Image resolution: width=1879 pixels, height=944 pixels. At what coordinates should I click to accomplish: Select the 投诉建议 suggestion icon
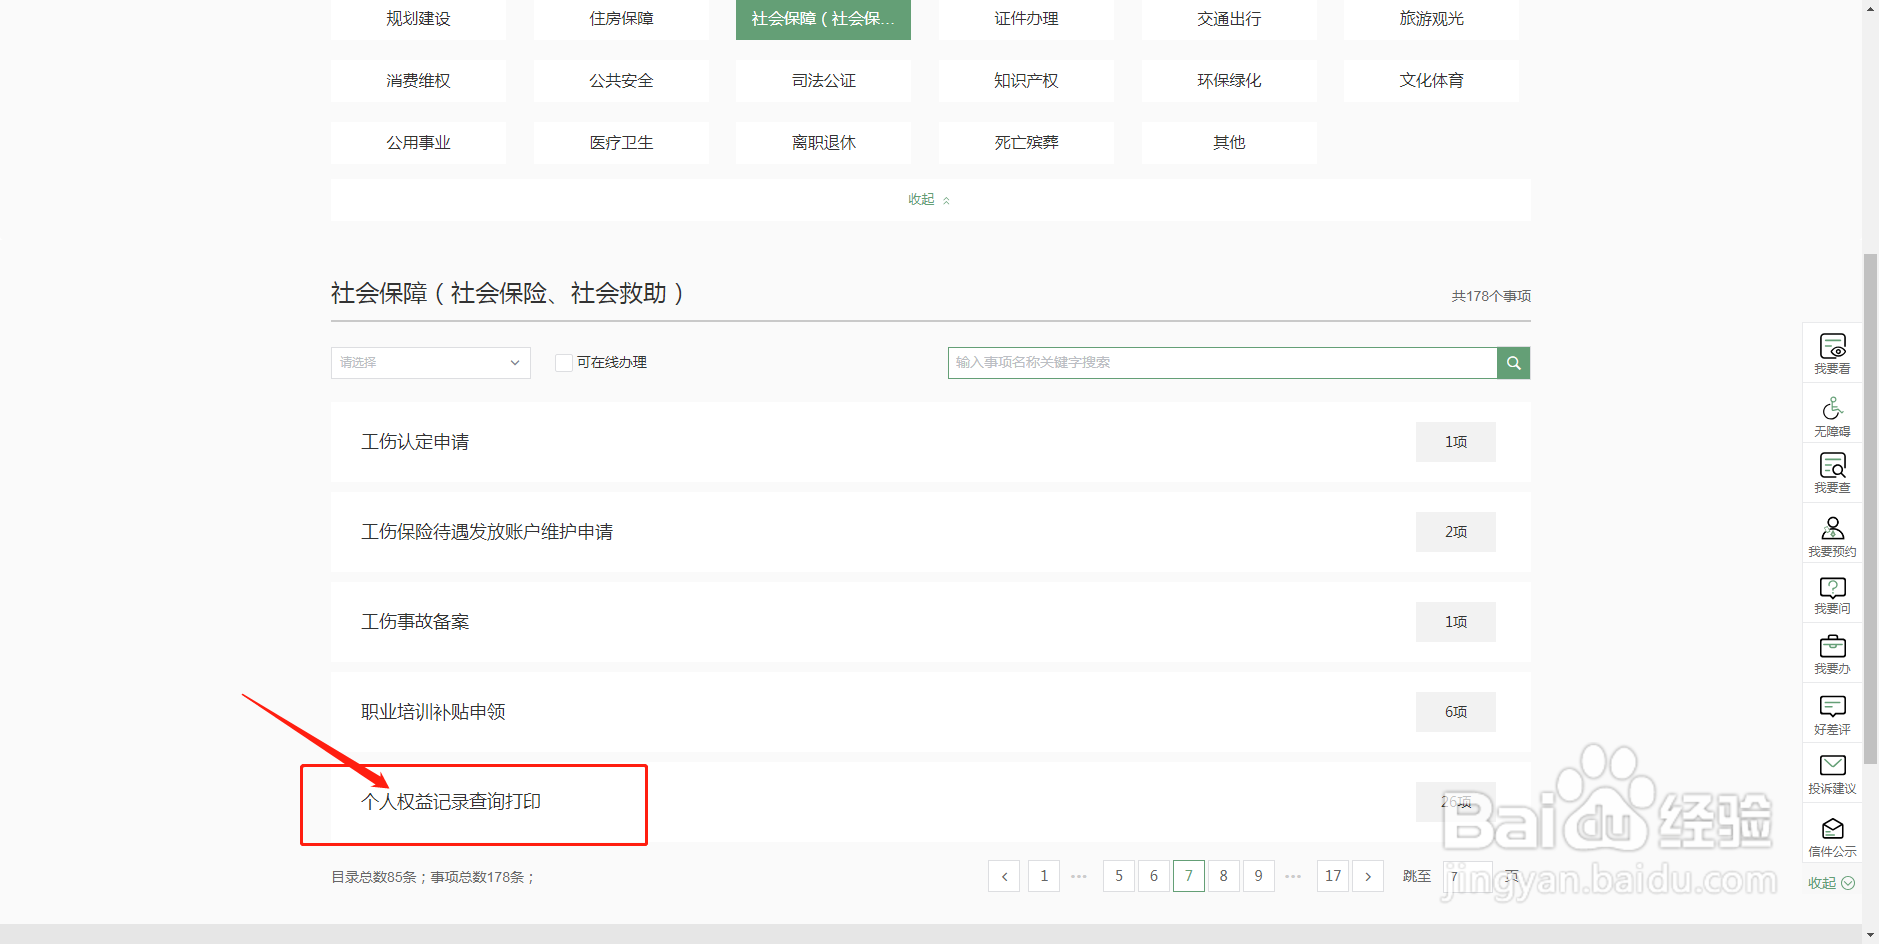(x=1831, y=772)
